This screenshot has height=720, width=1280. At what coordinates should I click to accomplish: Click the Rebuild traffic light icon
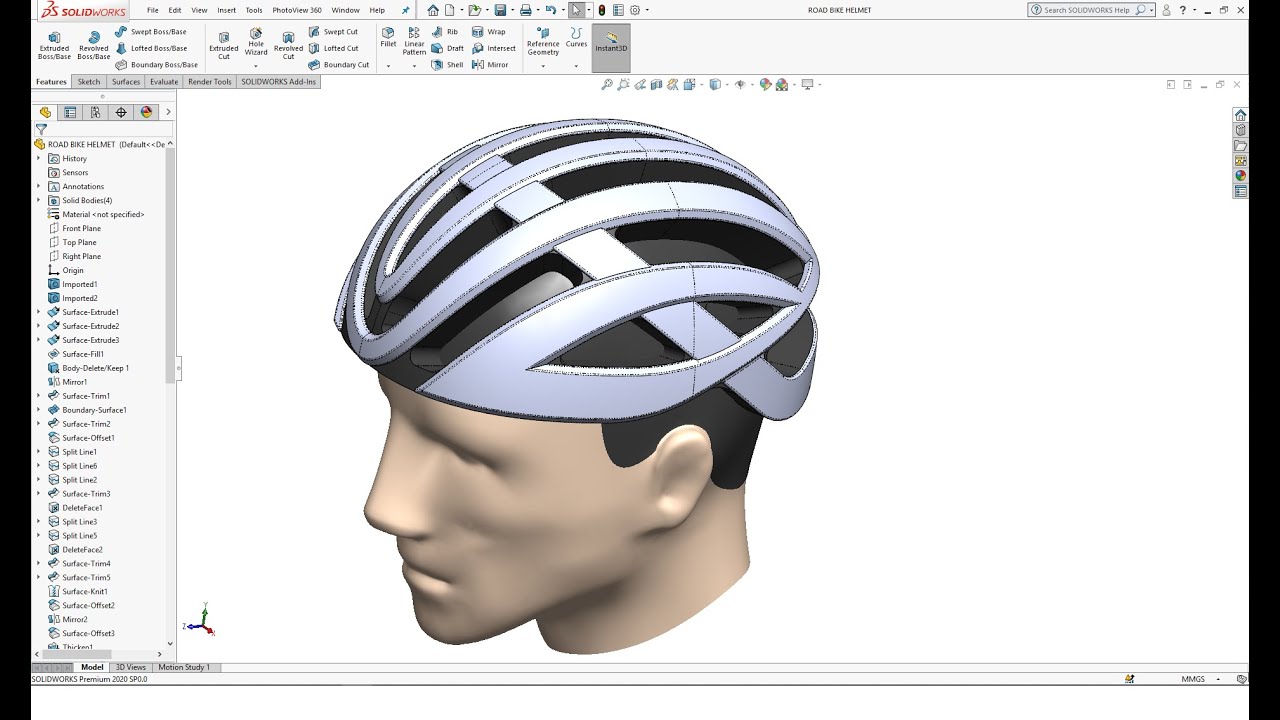[601, 10]
